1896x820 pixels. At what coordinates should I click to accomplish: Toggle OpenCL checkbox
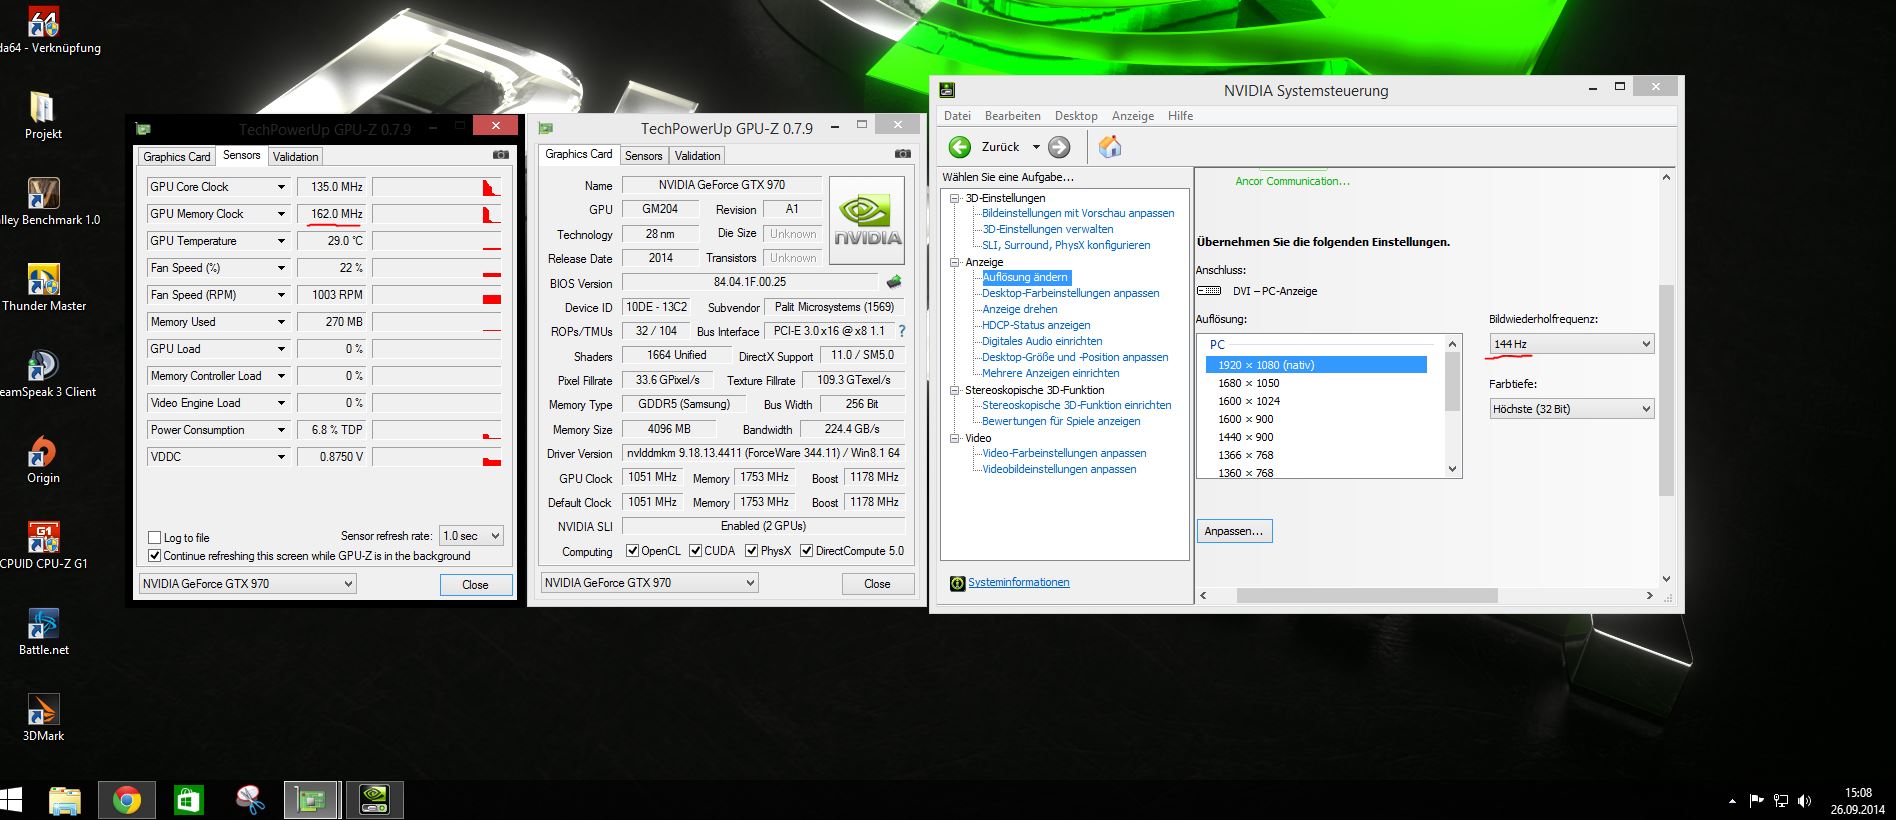632,551
